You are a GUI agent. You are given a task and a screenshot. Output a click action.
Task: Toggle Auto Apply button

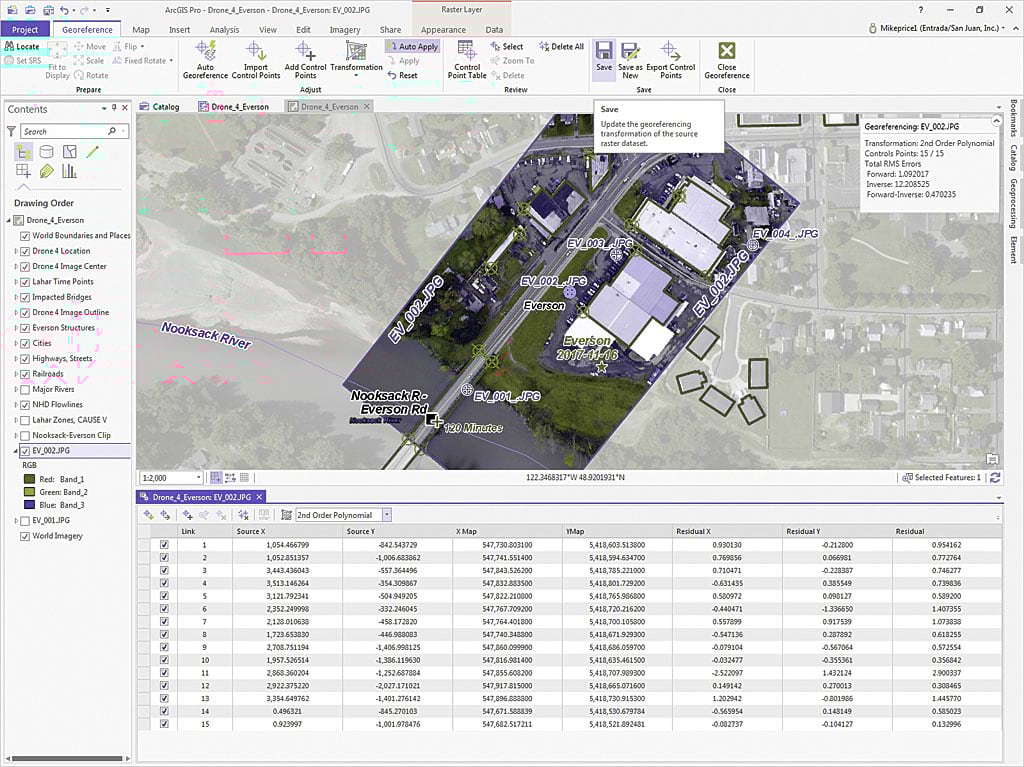click(412, 46)
